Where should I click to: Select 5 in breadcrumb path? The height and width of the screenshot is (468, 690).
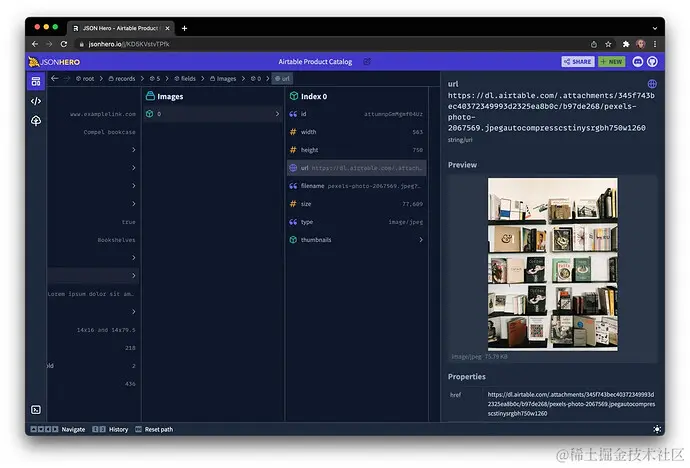click(154, 79)
